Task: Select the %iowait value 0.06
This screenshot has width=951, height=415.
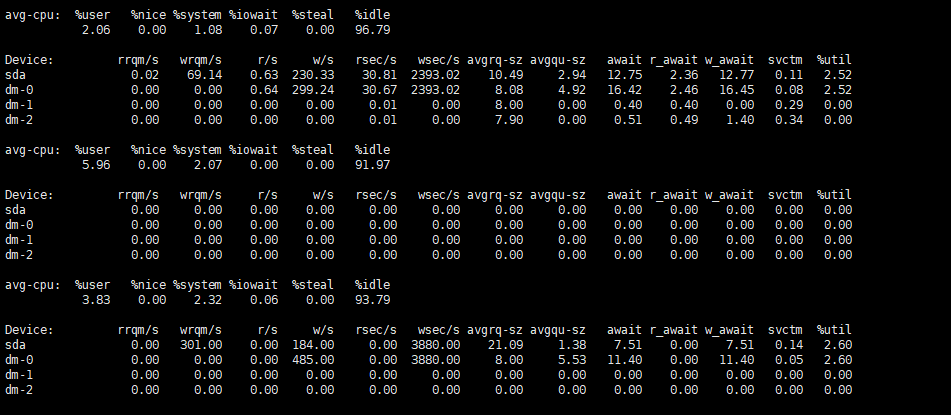Action: [x=264, y=300]
